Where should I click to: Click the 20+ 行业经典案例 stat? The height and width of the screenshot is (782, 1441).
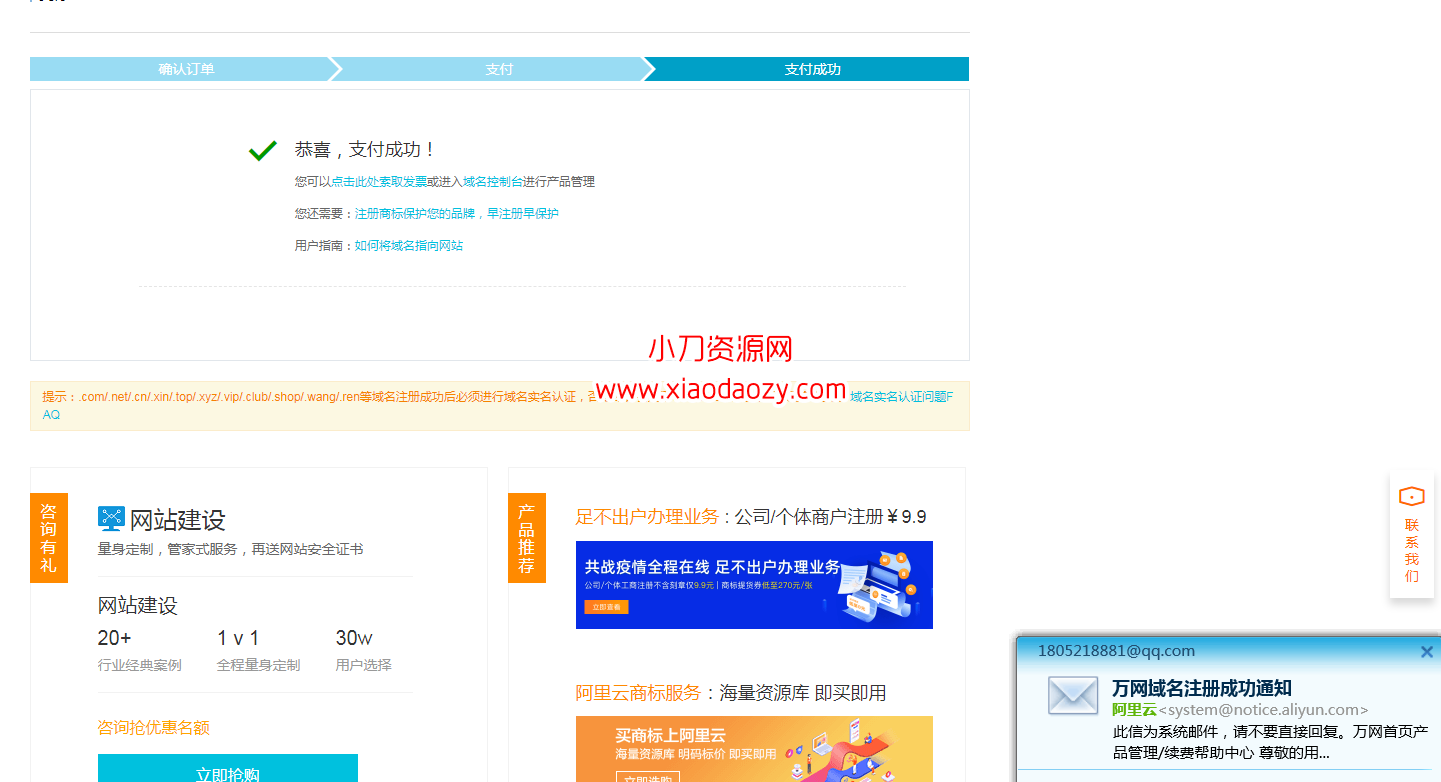(140, 650)
